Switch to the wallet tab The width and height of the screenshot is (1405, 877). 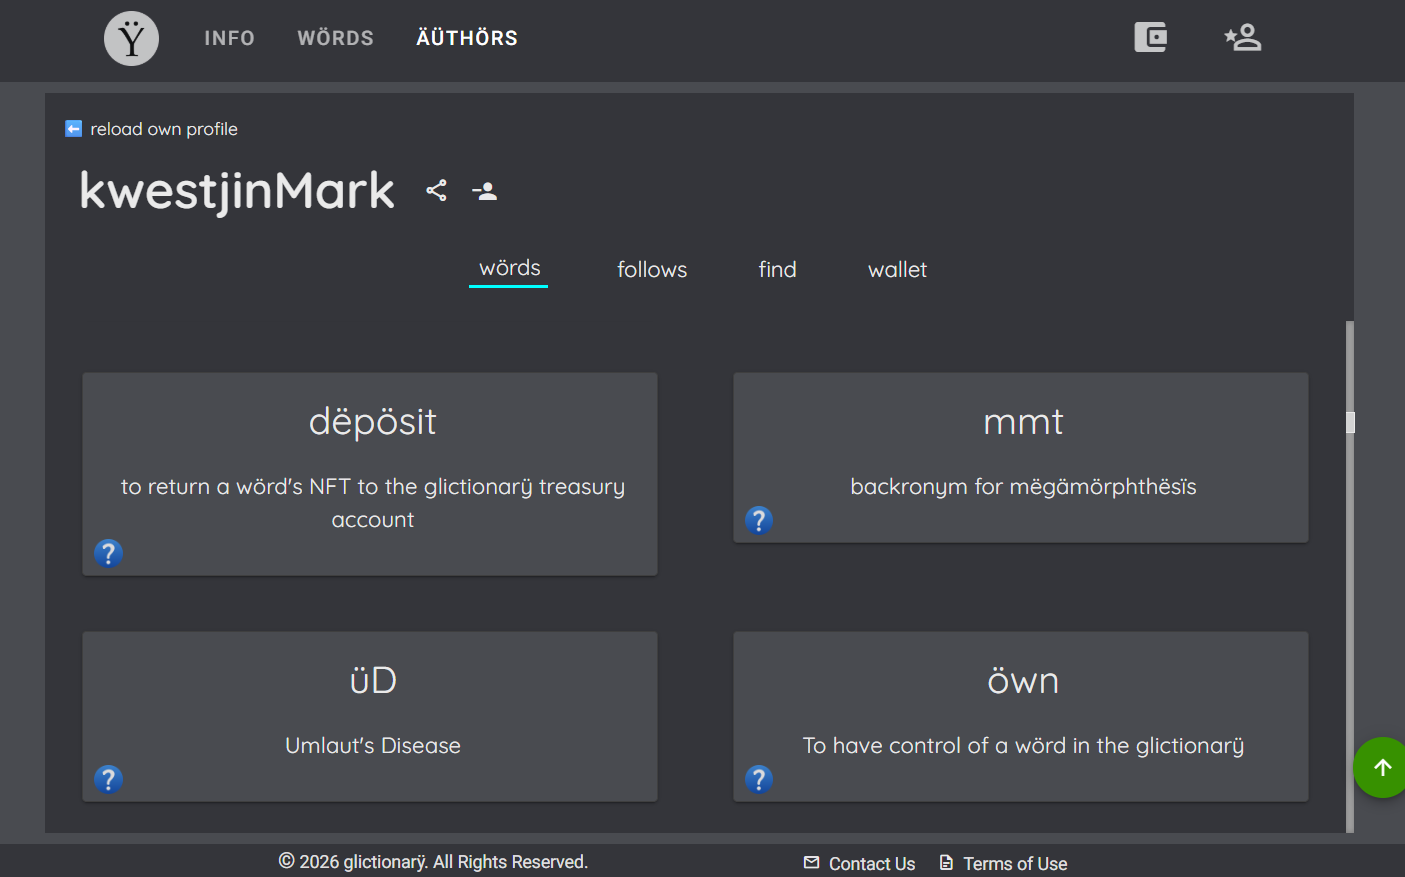click(897, 270)
